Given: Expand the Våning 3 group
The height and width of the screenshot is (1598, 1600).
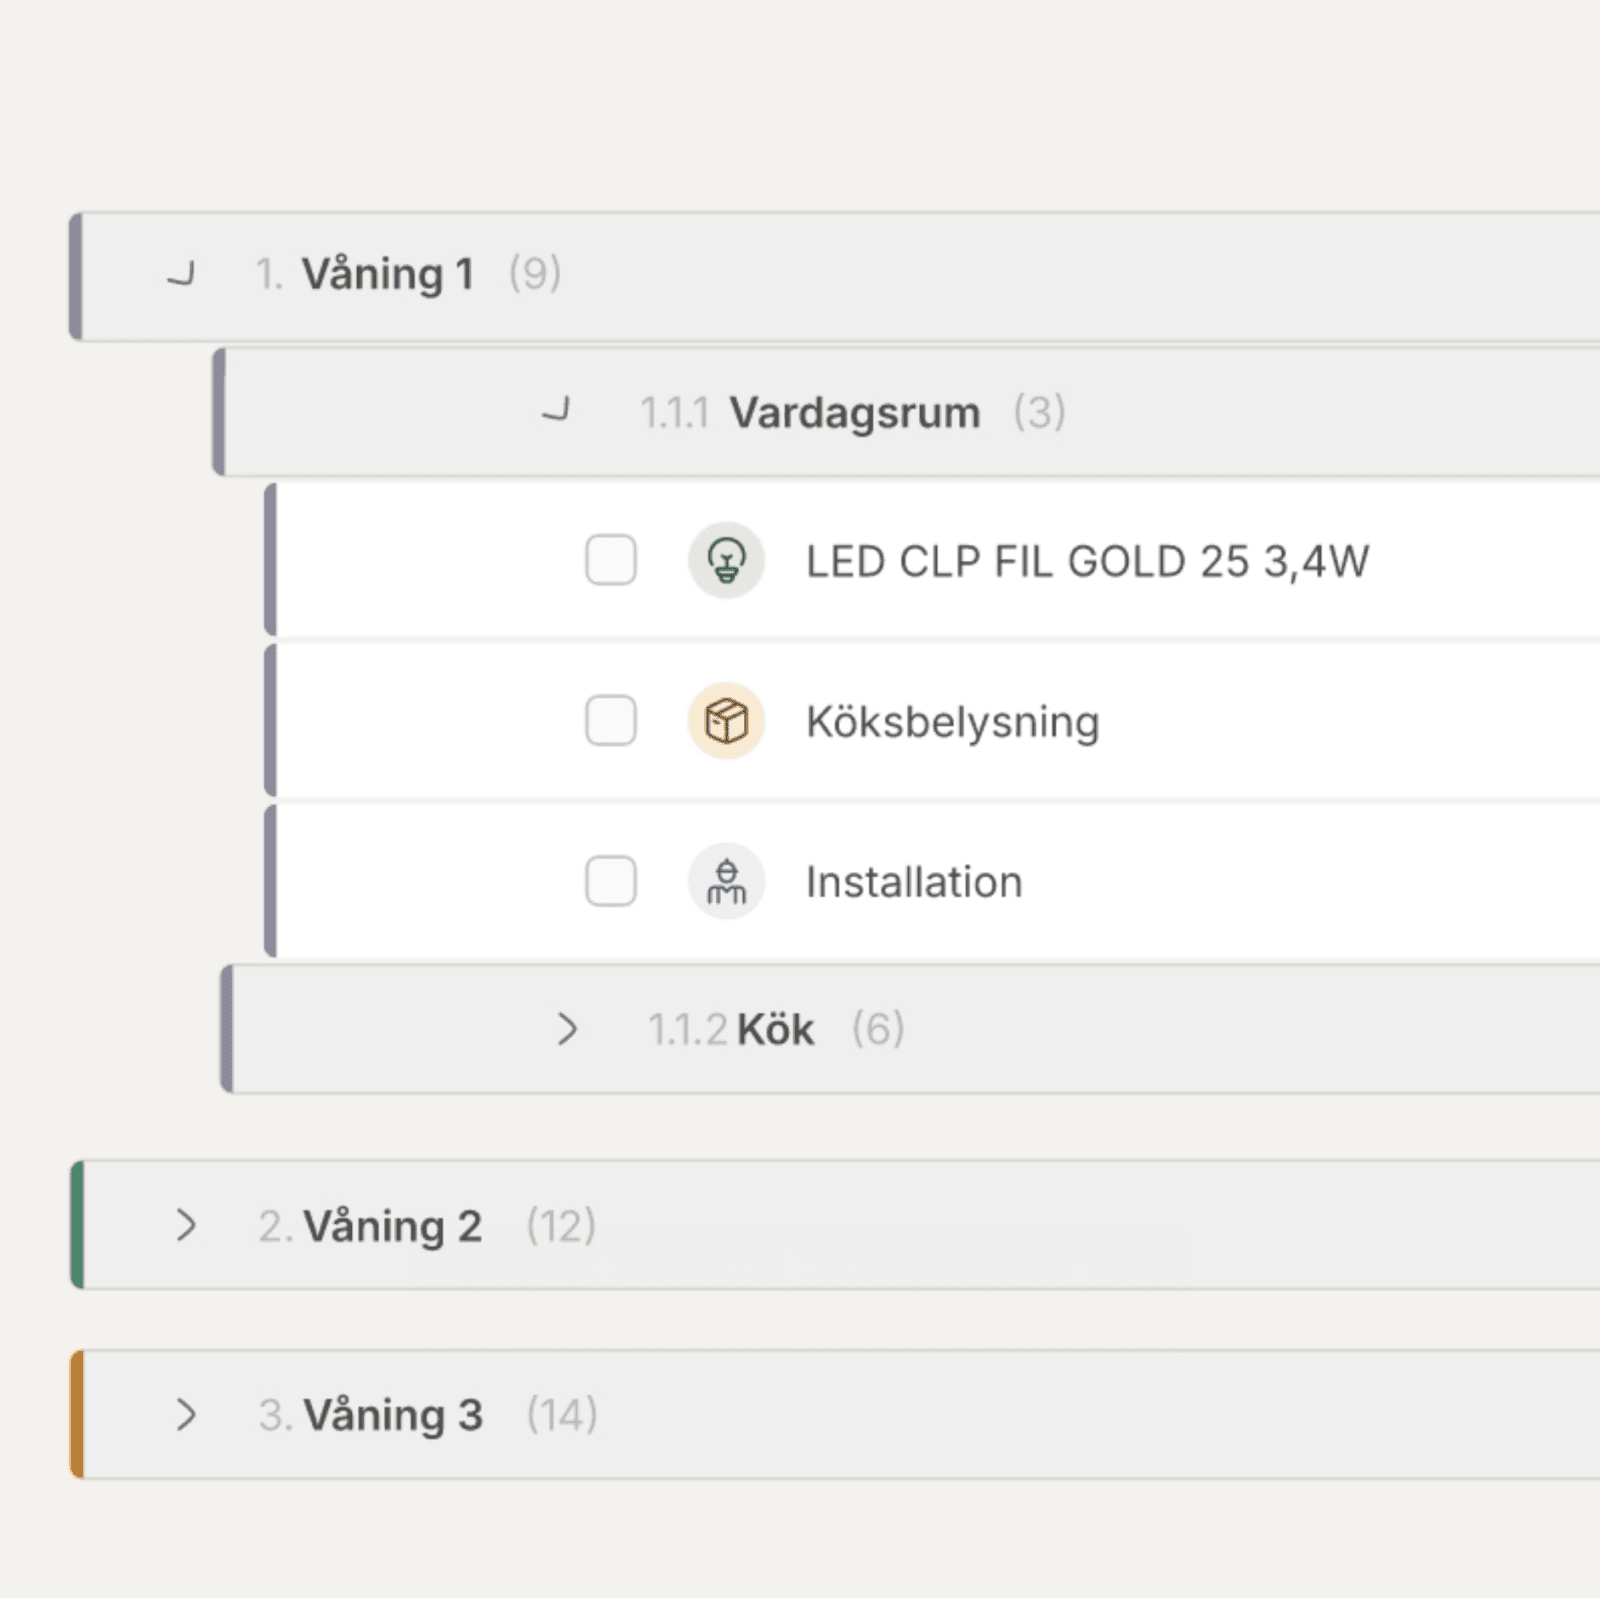Looking at the screenshot, I should pyautogui.click(x=186, y=1414).
